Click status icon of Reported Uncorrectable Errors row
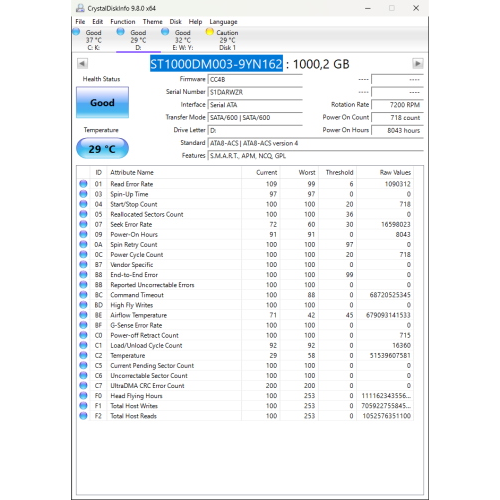Image resolution: width=500 pixels, height=500 pixels. coord(83,285)
